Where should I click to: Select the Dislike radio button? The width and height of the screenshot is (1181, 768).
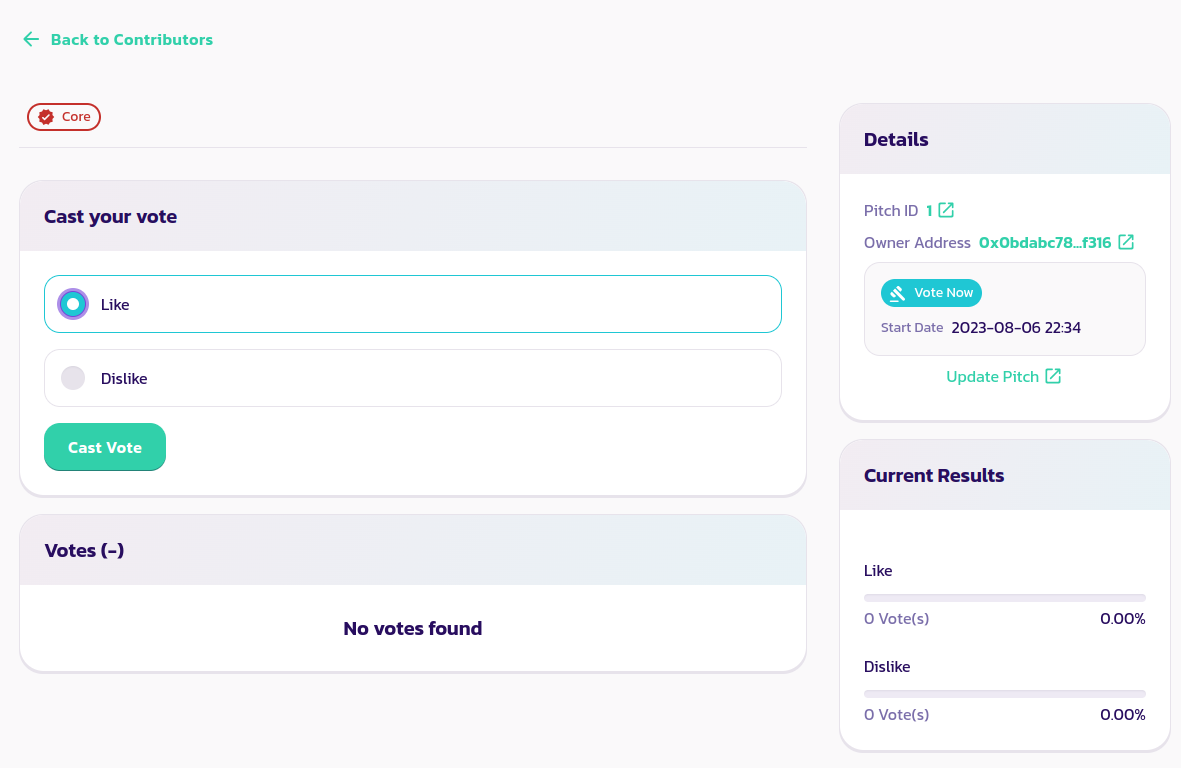[x=73, y=378]
